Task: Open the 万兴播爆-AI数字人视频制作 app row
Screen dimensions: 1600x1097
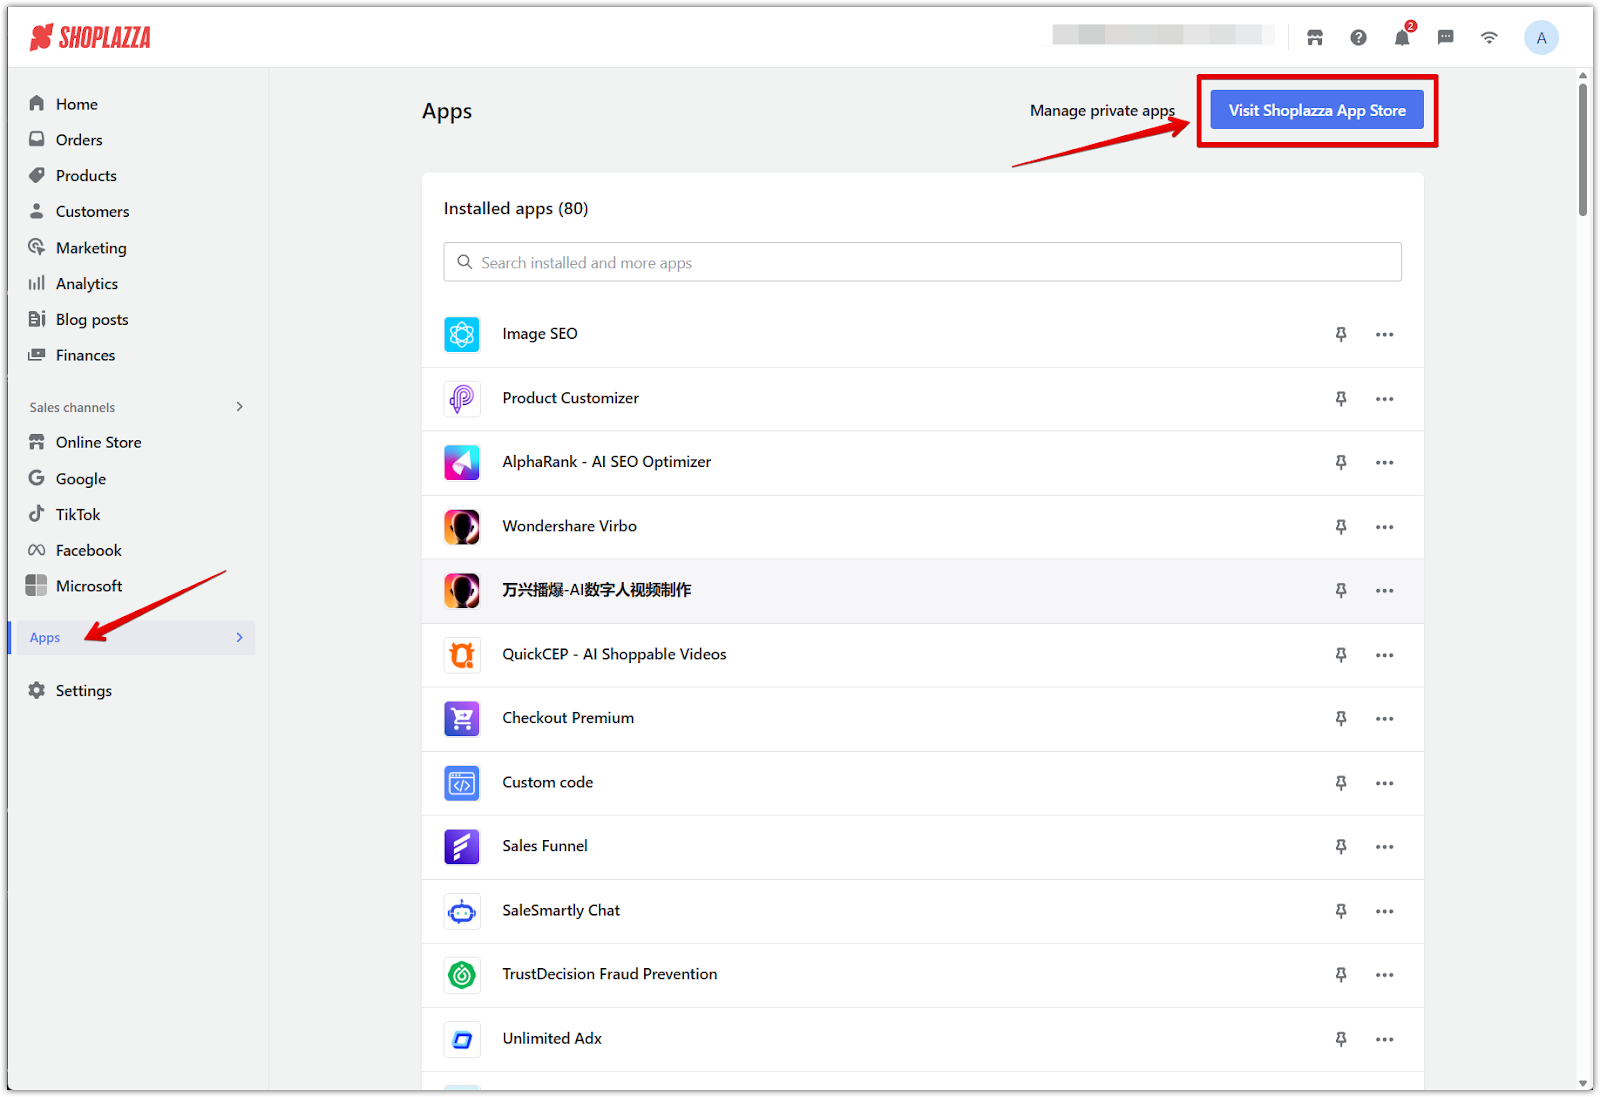Action: (x=922, y=591)
